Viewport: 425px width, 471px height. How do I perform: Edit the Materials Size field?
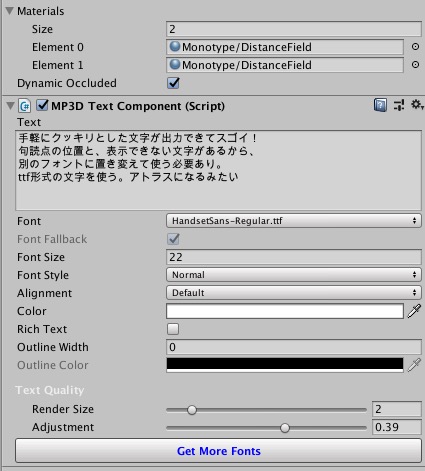coord(294,29)
